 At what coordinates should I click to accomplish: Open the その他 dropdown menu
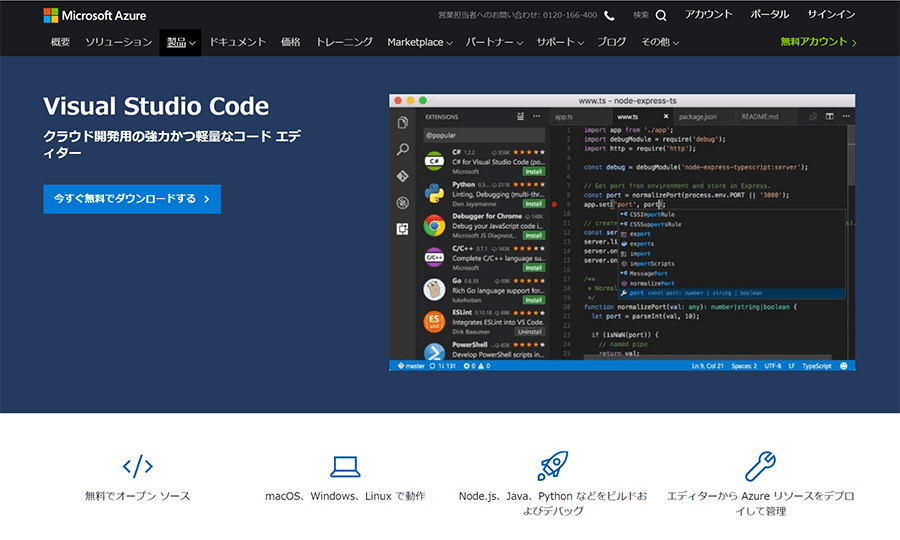point(660,42)
